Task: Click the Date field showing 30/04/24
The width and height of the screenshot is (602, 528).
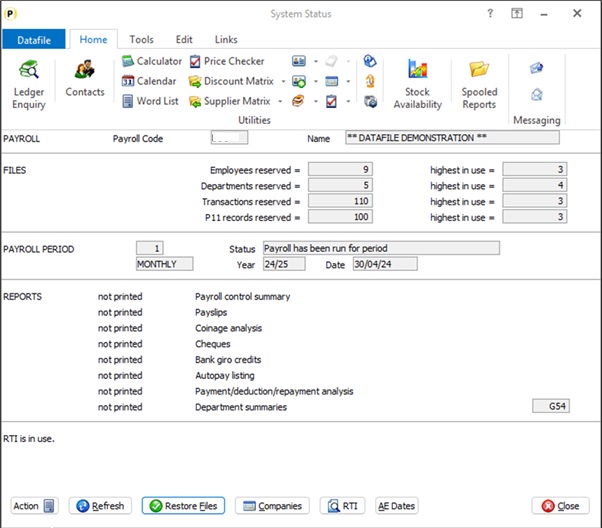Action: (385, 264)
